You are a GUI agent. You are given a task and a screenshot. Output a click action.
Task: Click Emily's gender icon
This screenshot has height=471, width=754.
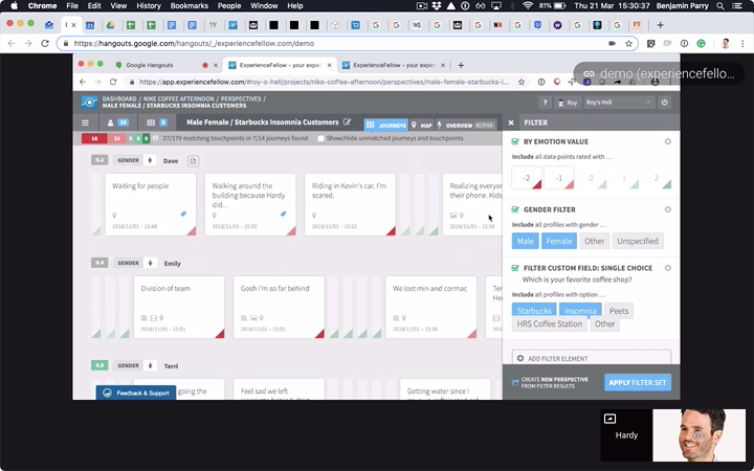point(150,263)
